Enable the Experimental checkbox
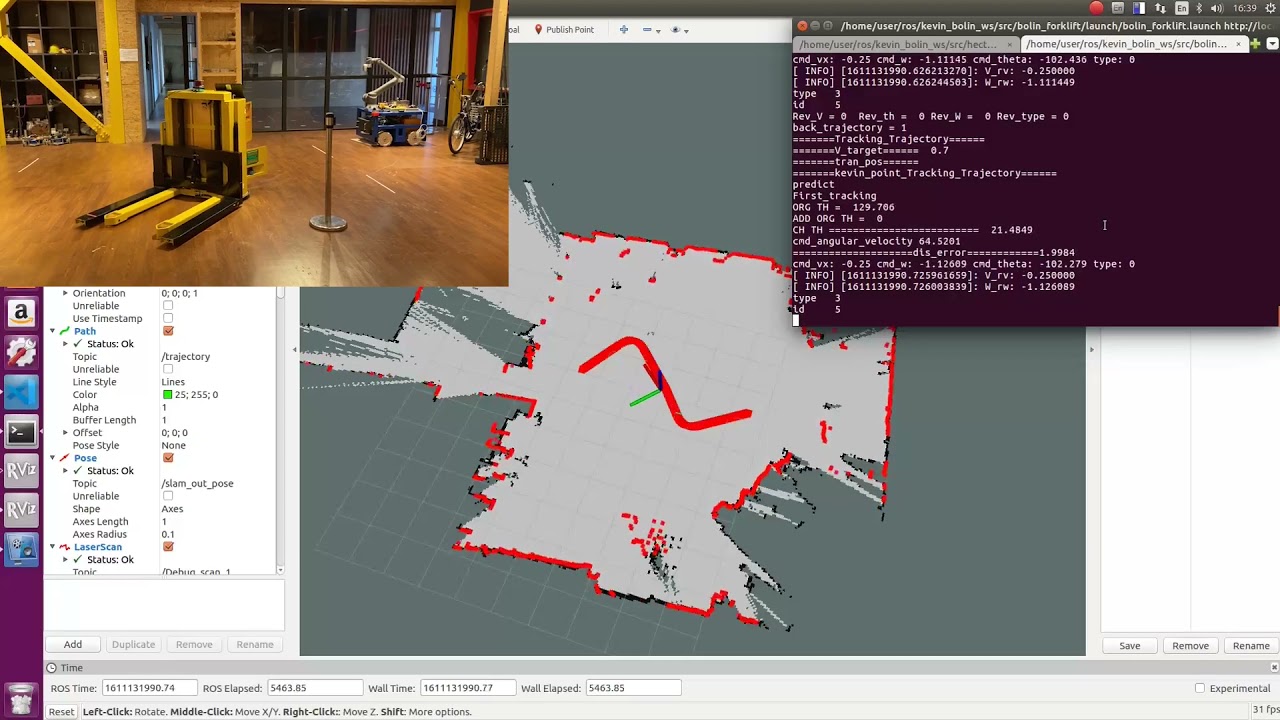Image resolution: width=1280 pixels, height=720 pixels. 1200,688
